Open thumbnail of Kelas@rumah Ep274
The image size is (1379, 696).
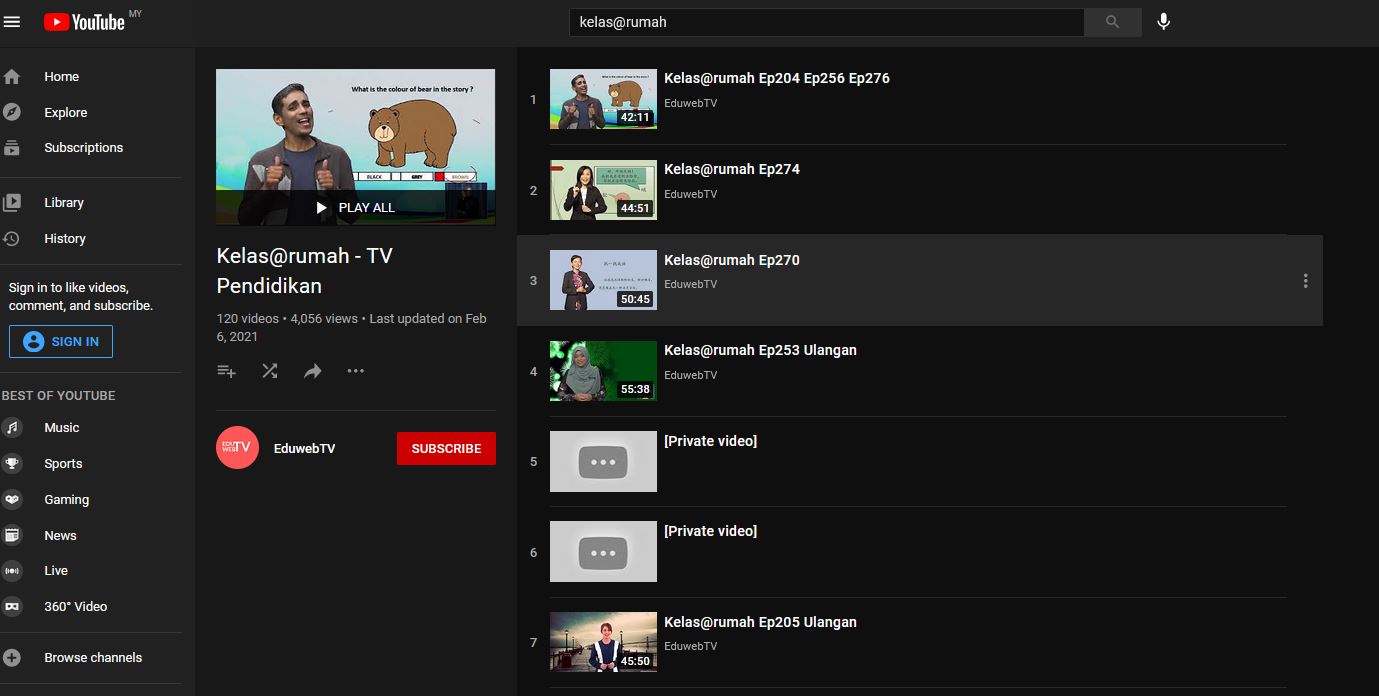pyautogui.click(x=603, y=190)
